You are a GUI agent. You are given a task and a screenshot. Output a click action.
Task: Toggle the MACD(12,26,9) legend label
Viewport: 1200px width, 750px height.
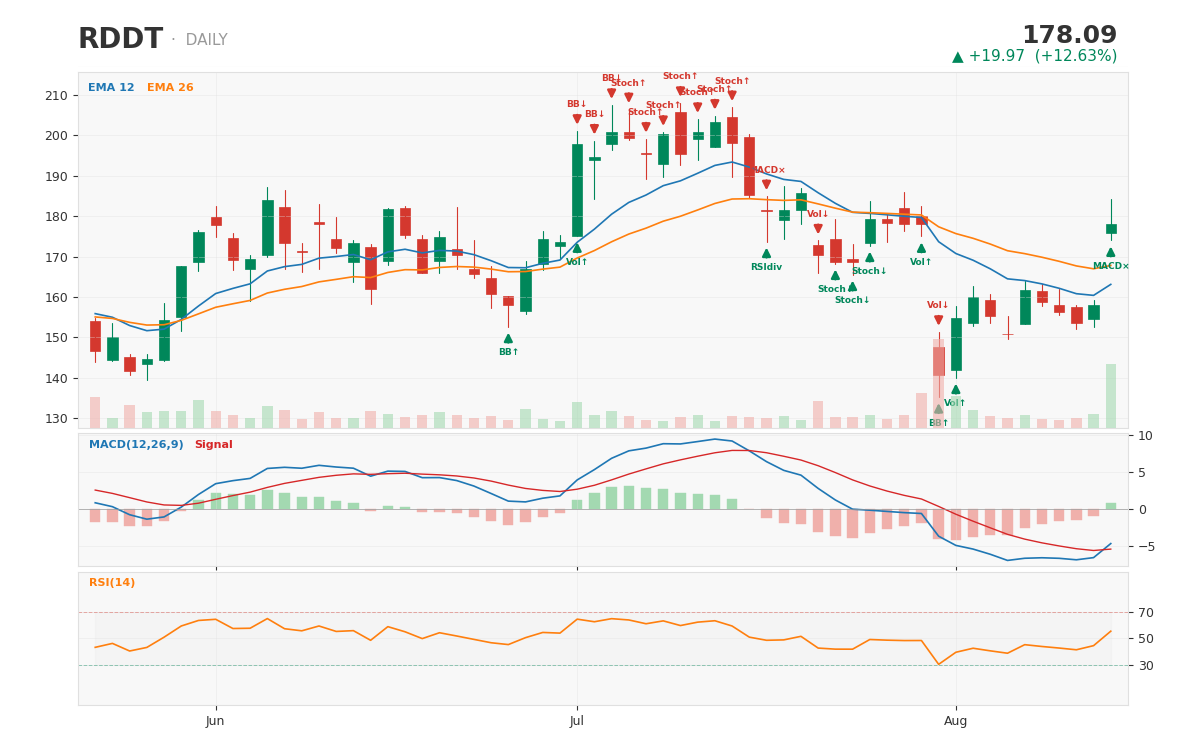(x=136, y=445)
